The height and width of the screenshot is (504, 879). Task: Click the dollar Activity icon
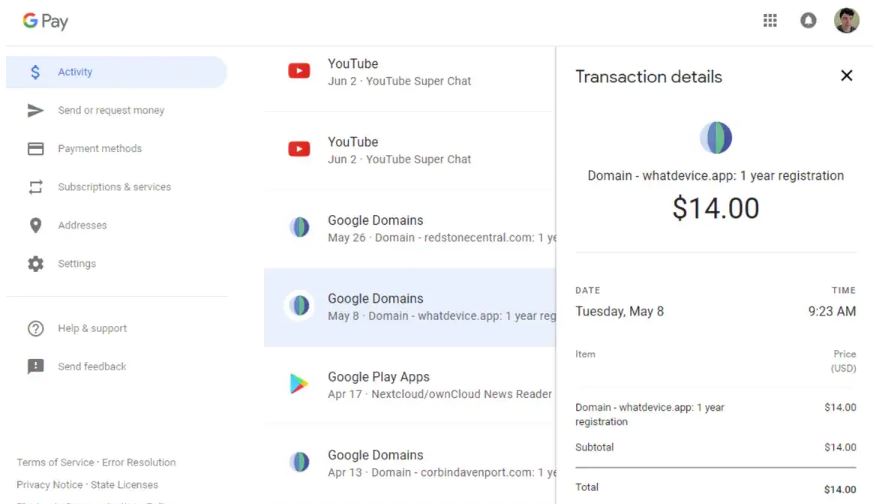(x=35, y=72)
